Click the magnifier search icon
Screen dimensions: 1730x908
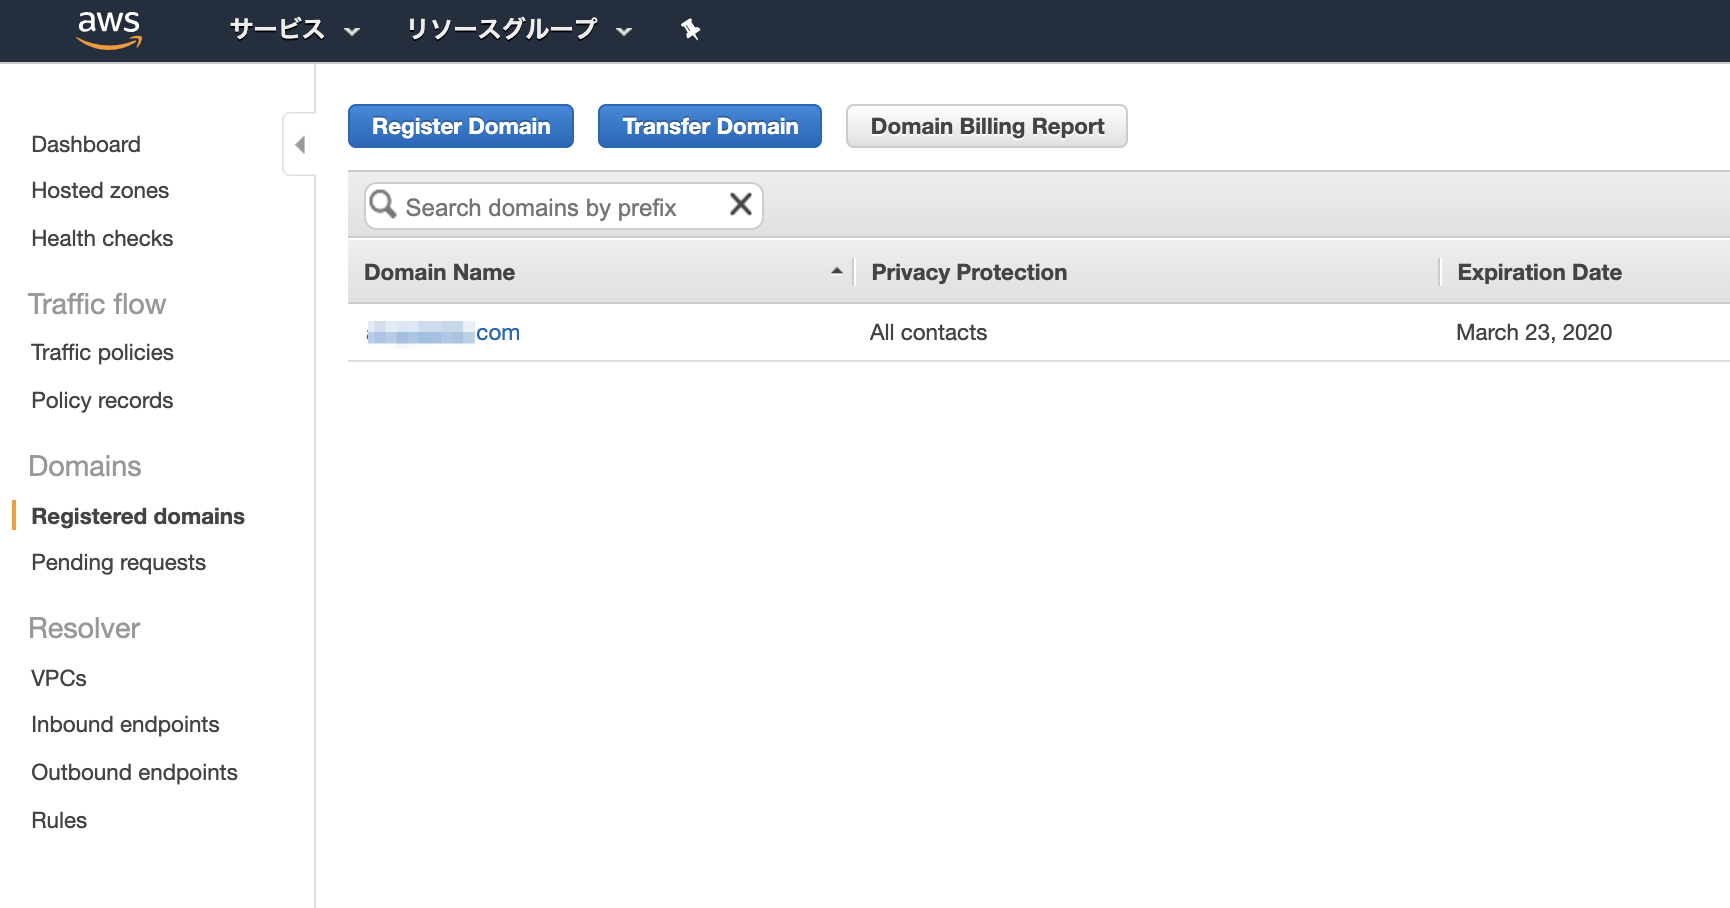(x=383, y=205)
